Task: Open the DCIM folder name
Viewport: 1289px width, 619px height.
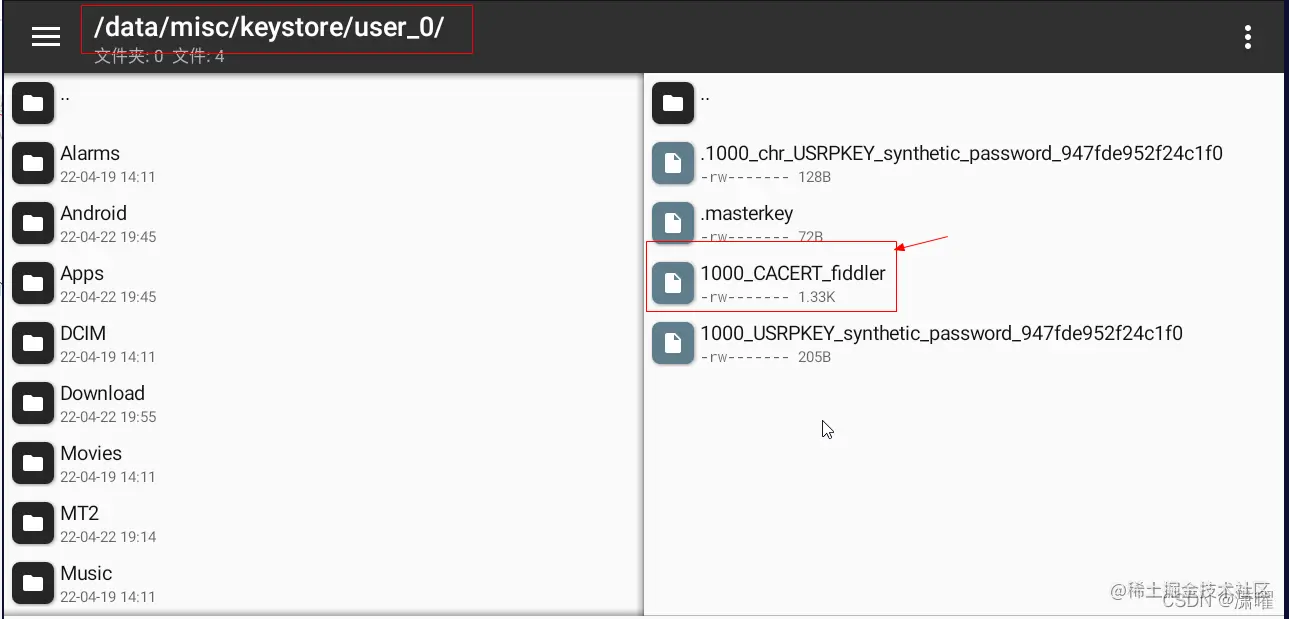Action: 83,333
